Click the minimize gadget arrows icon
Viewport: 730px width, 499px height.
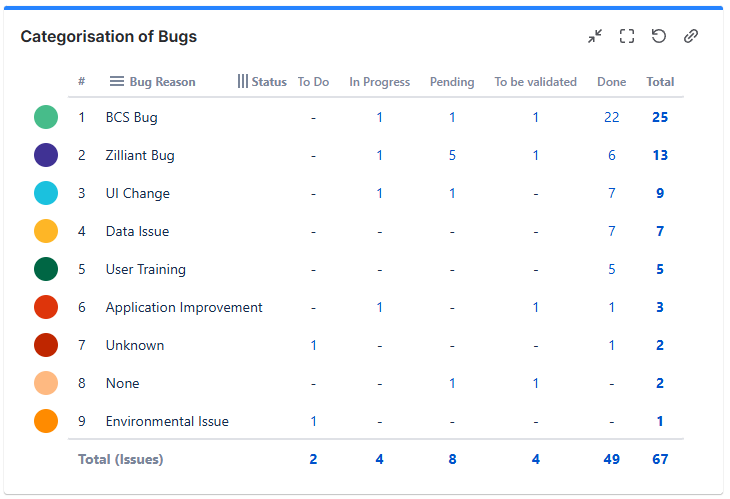595,36
